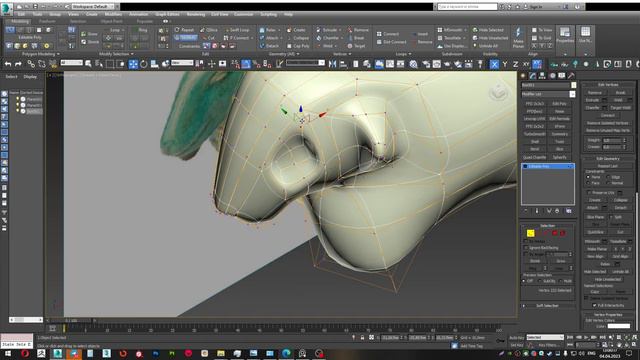Expand the Soft Selection rollout
The image size is (640, 360).
(548, 305)
